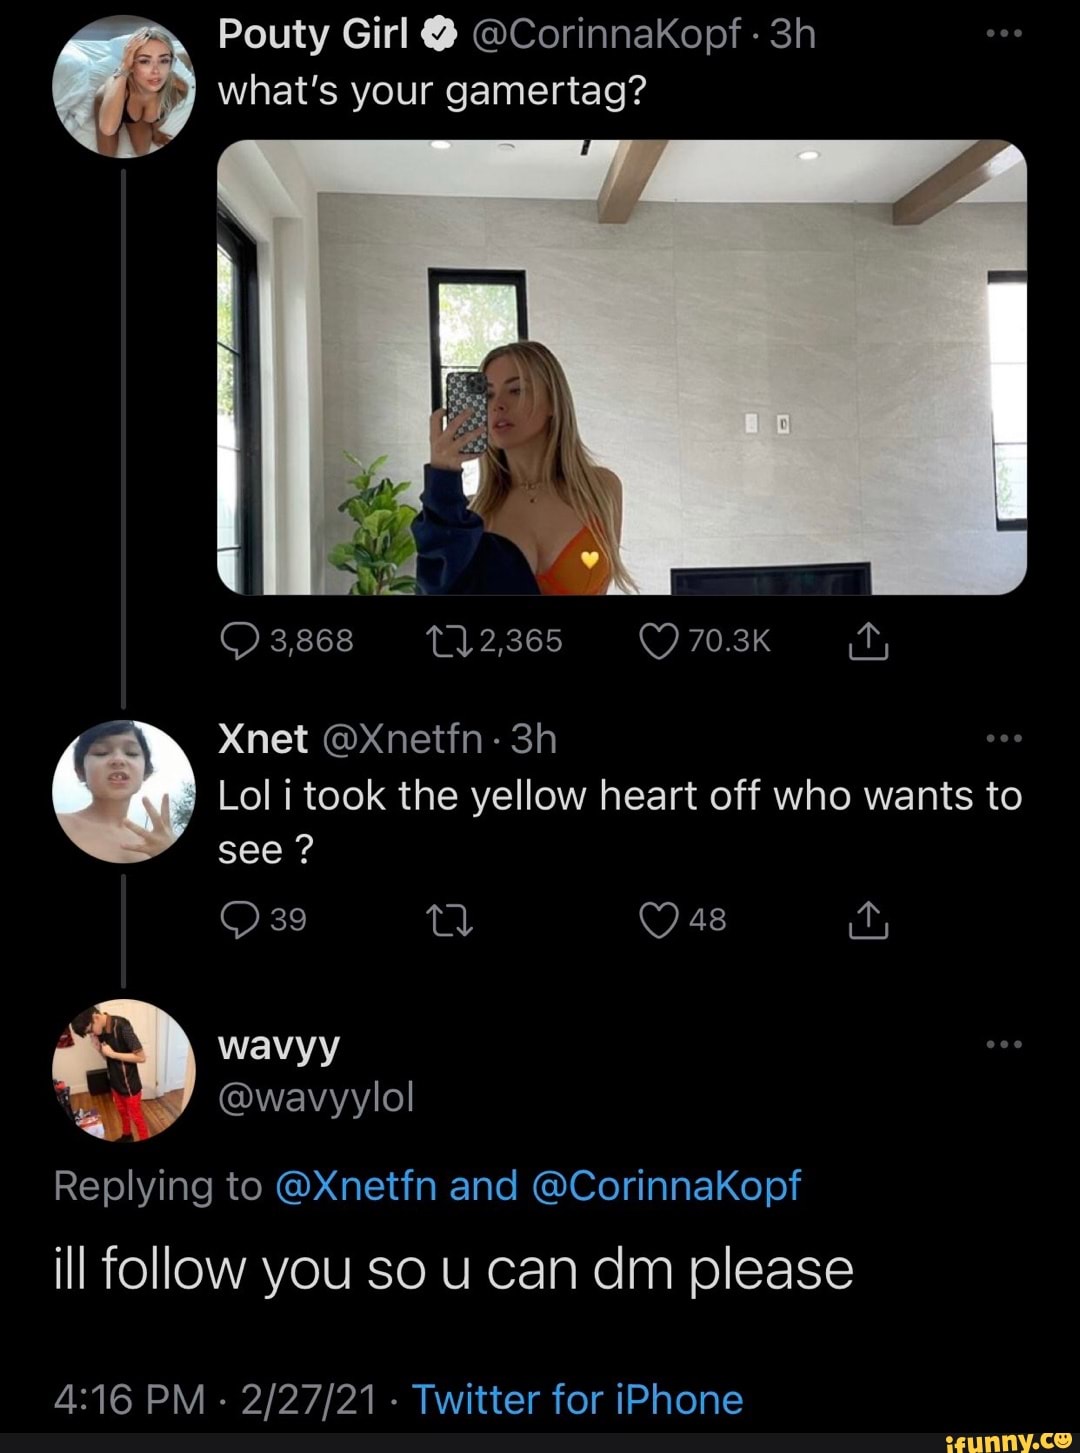Click the Xnet display name

coord(263,739)
